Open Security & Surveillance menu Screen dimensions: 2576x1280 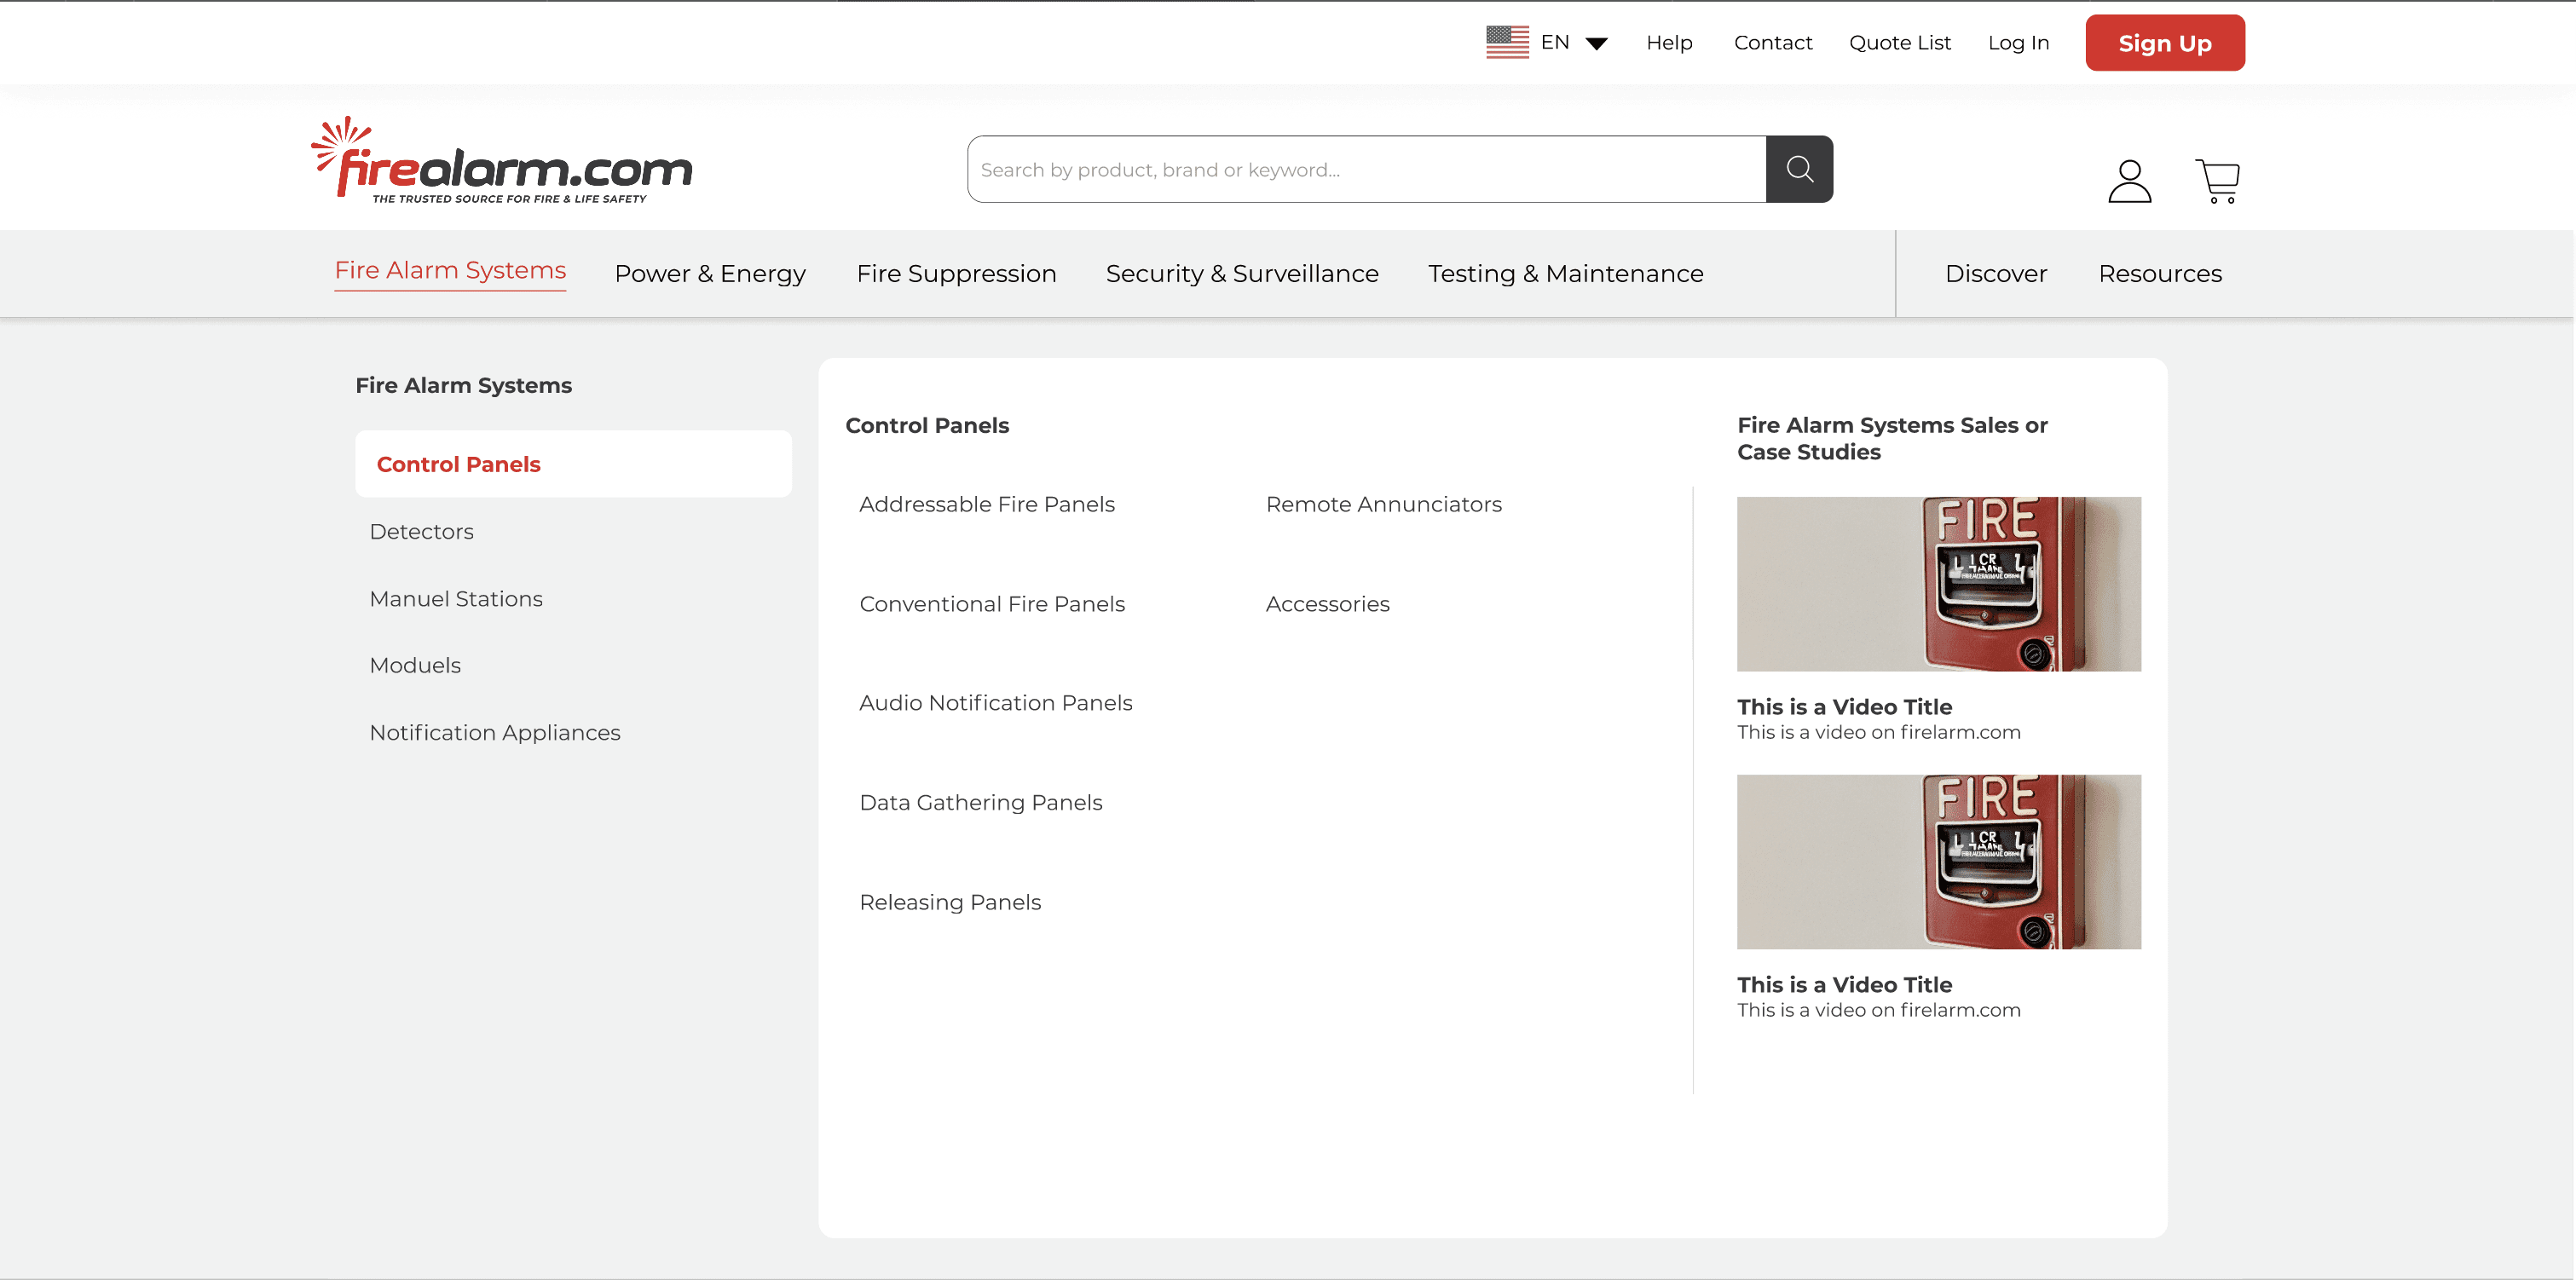tap(1241, 273)
